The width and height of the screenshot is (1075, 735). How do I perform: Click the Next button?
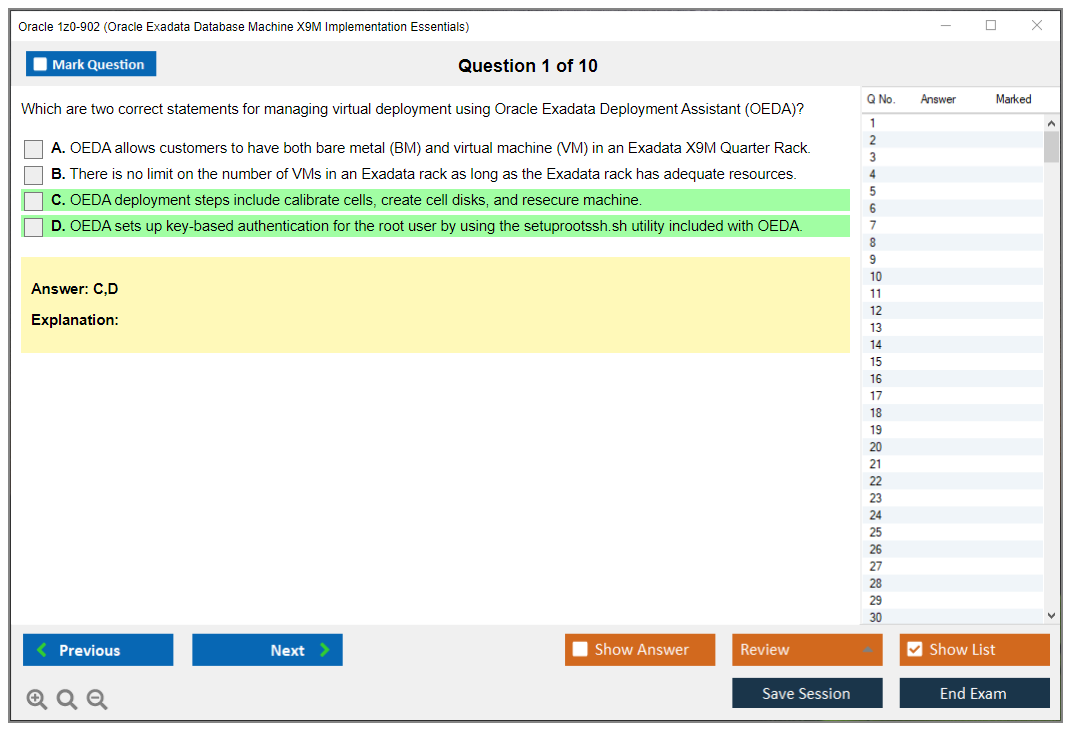tap(267, 650)
